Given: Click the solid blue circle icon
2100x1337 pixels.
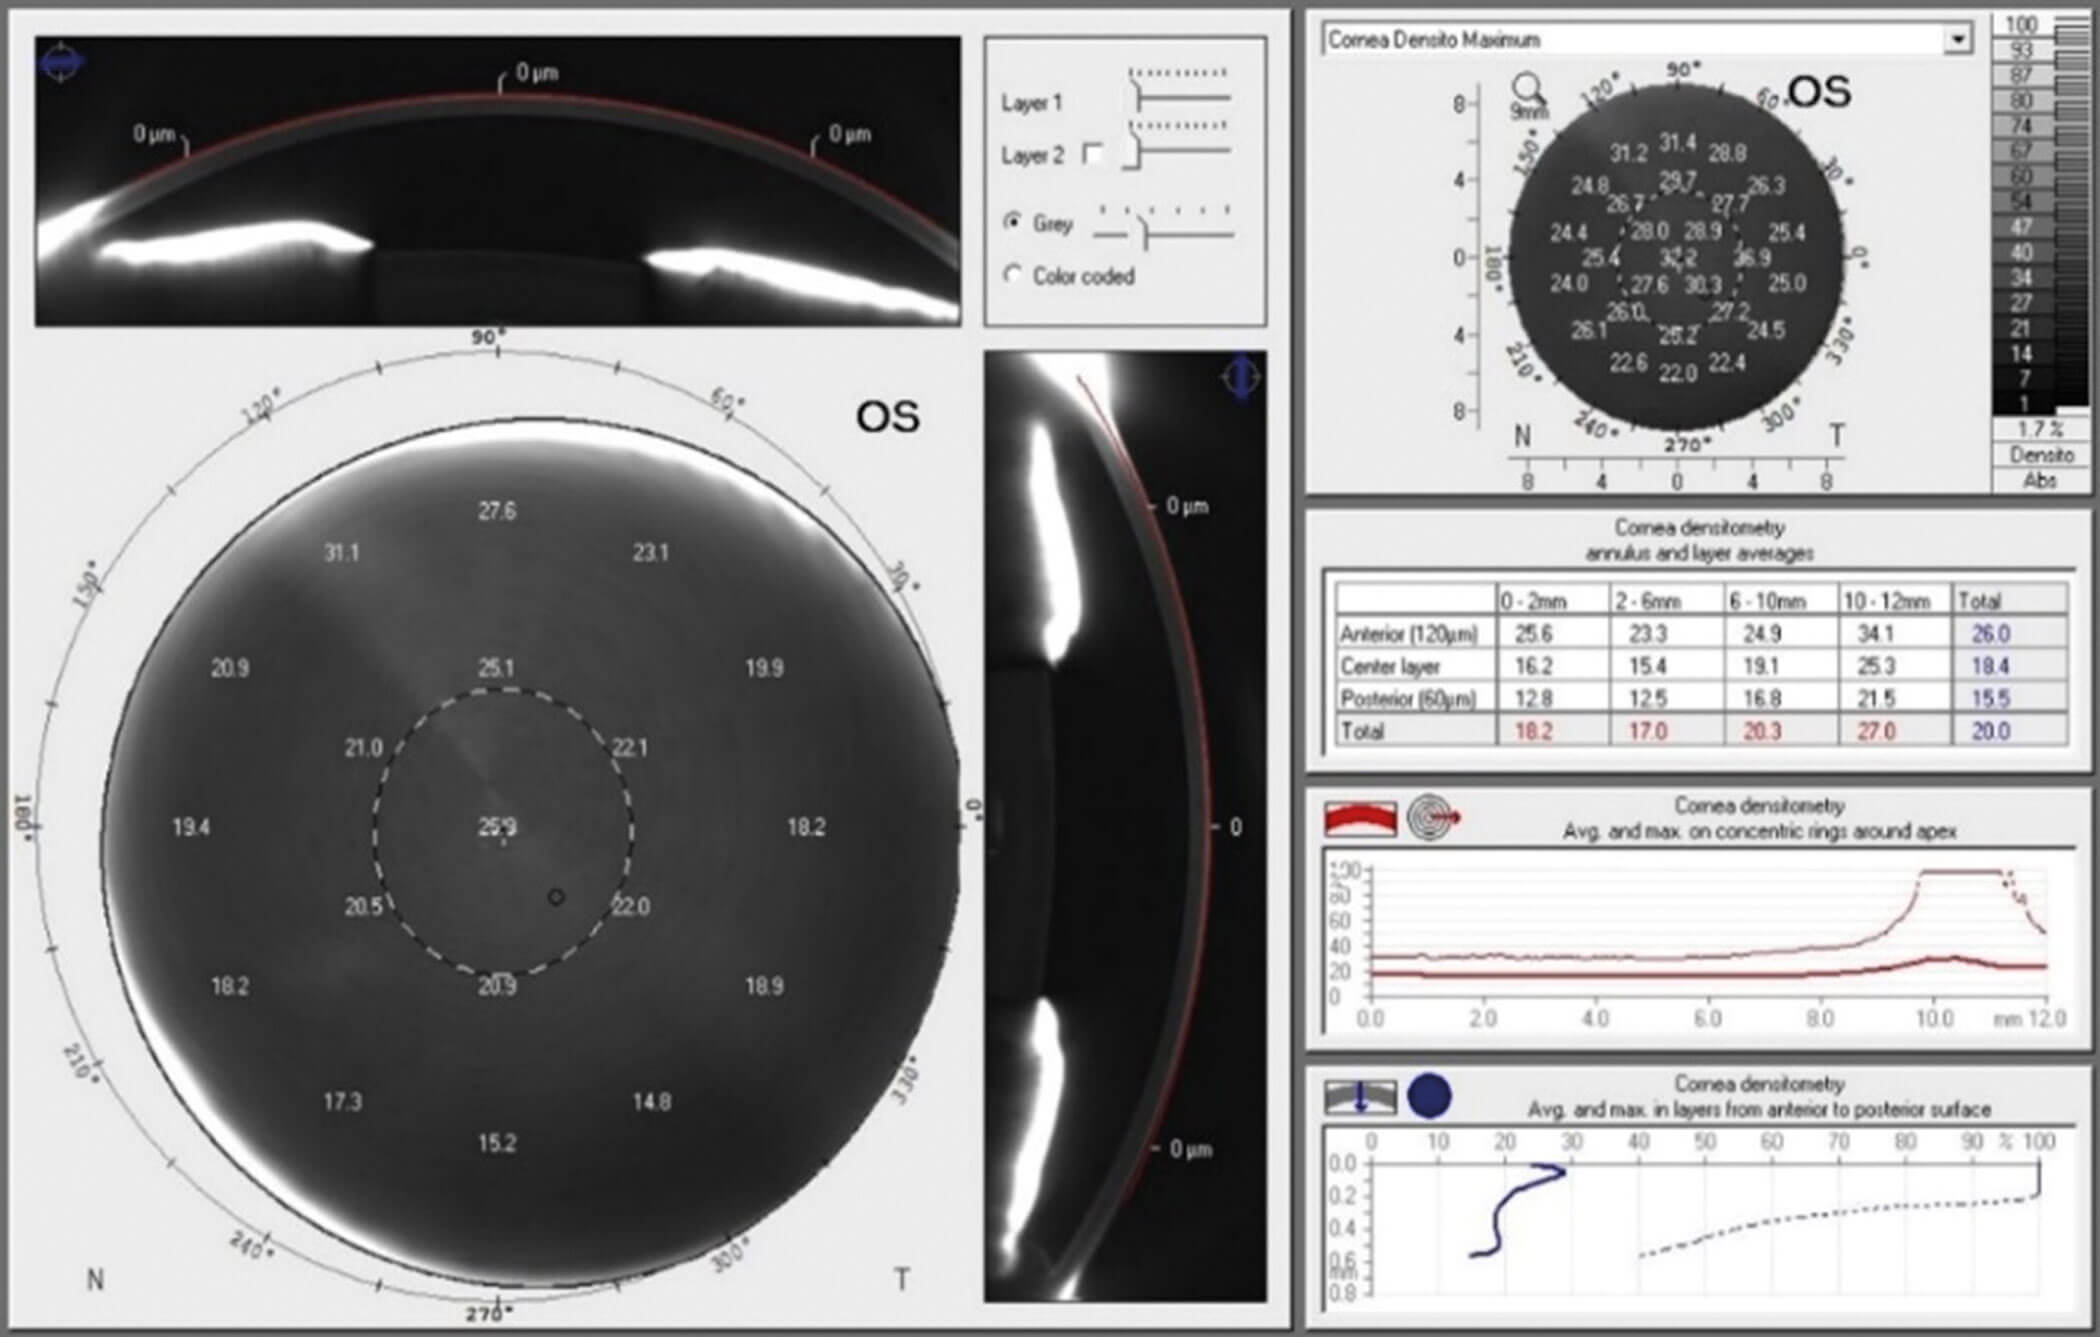Looking at the screenshot, I should pos(1429,1096).
